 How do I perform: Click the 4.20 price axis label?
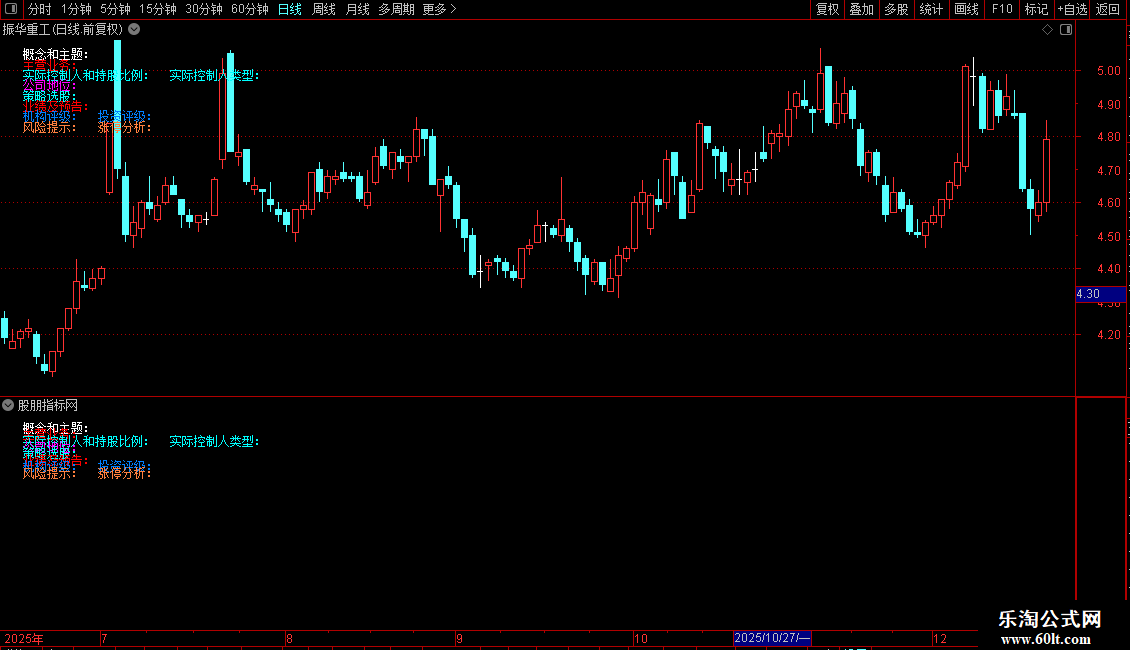(1108, 334)
